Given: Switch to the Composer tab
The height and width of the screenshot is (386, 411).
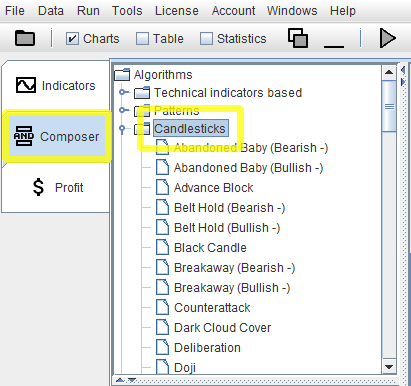Looking at the screenshot, I should (56, 137).
